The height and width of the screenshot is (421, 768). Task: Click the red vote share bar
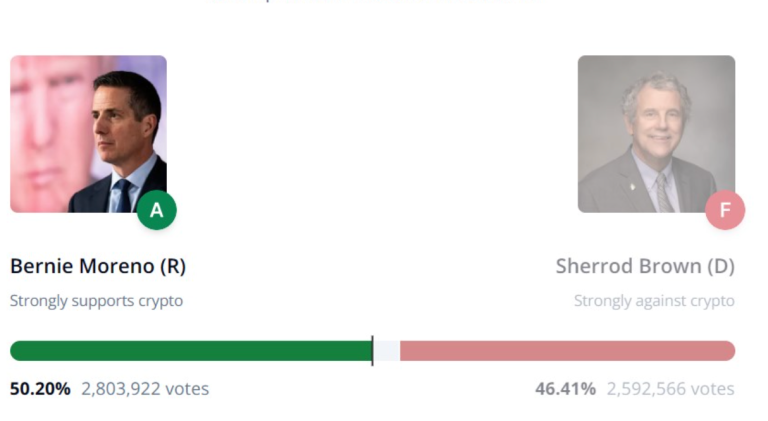(x=567, y=351)
